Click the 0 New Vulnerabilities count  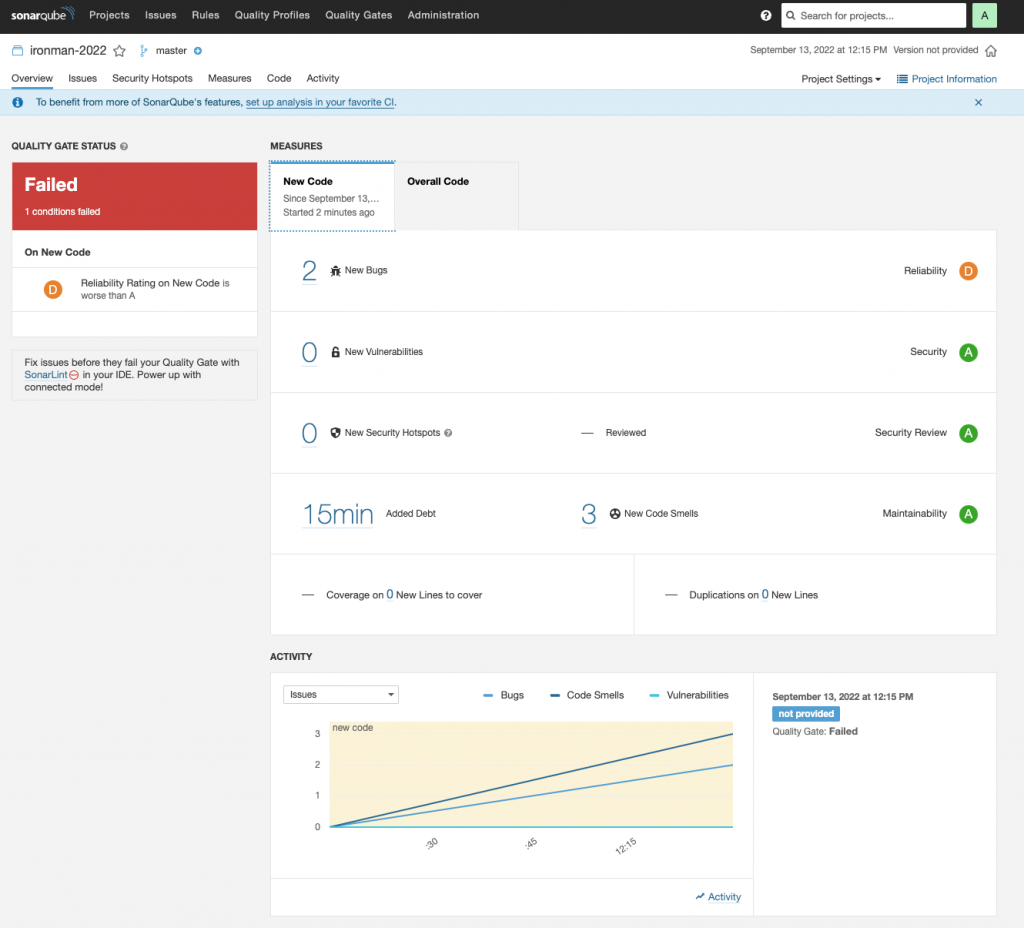pyautogui.click(x=309, y=352)
